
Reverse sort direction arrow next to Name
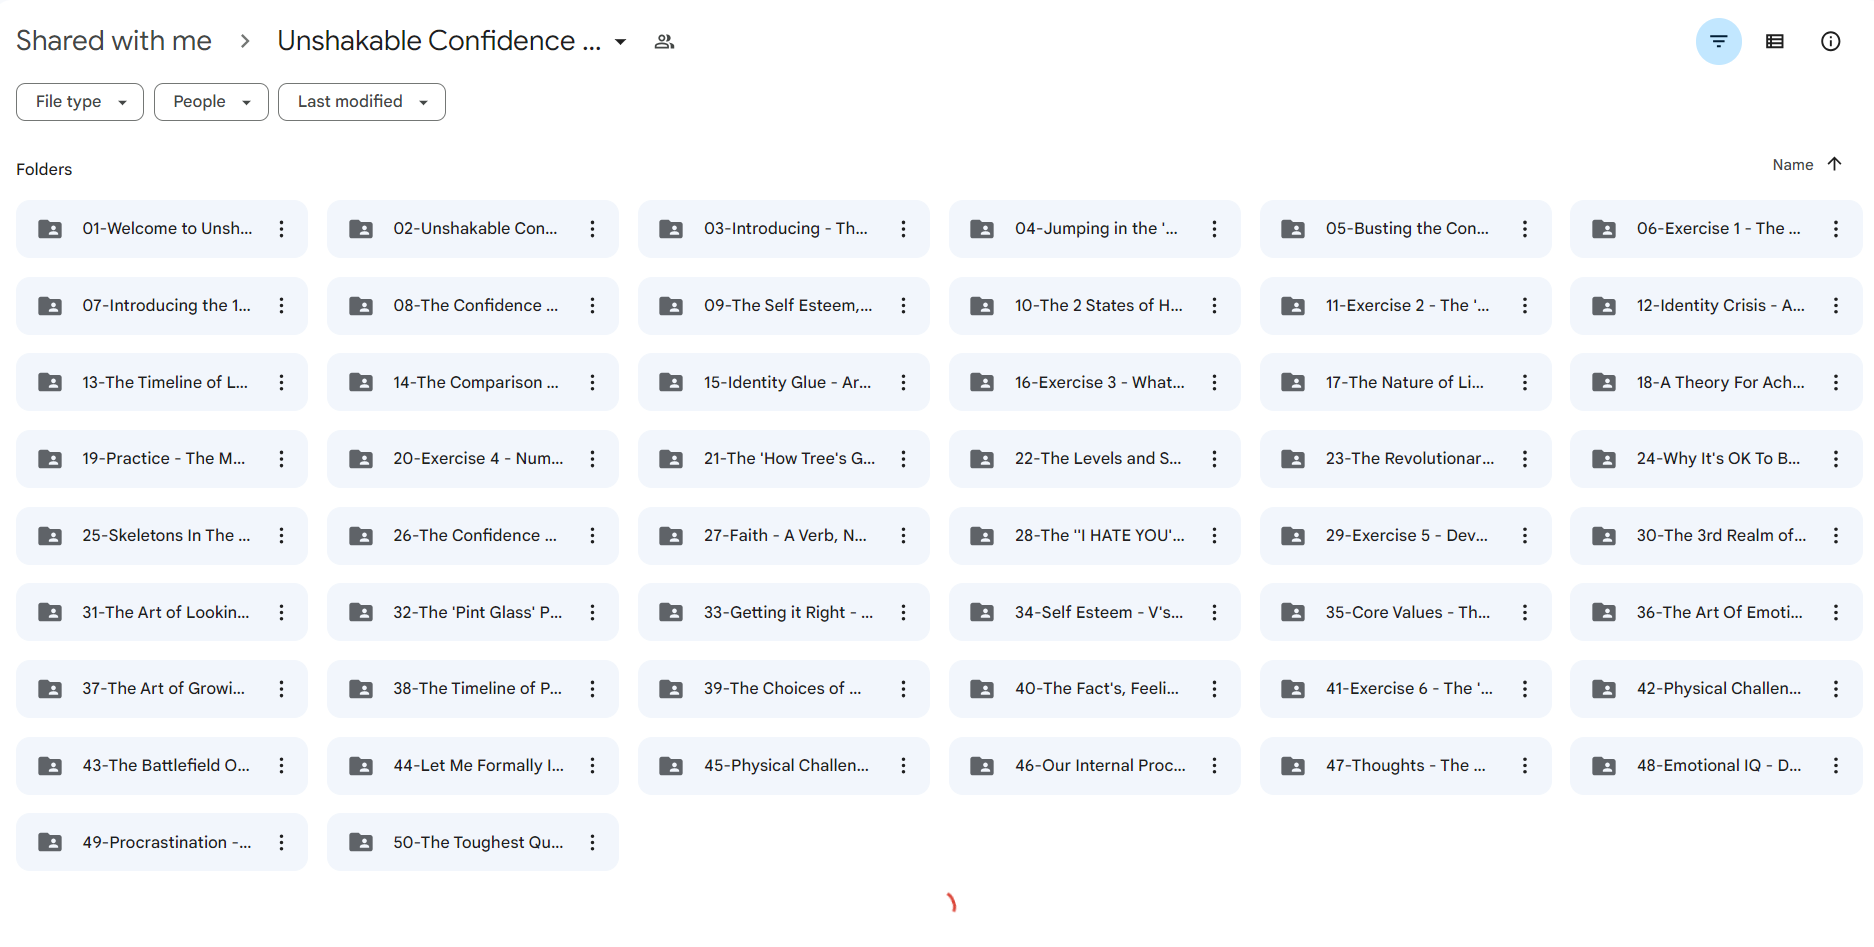tap(1834, 164)
